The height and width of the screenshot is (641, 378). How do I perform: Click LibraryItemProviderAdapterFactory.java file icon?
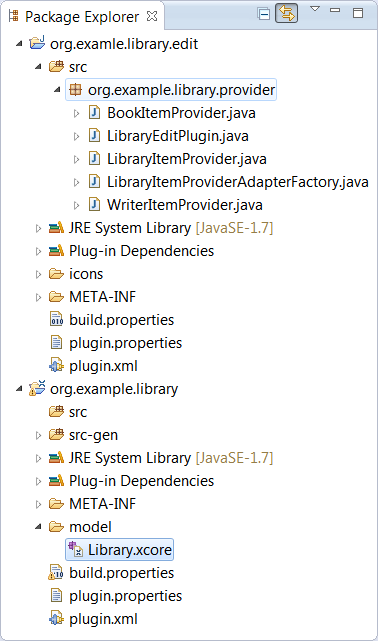[94, 182]
